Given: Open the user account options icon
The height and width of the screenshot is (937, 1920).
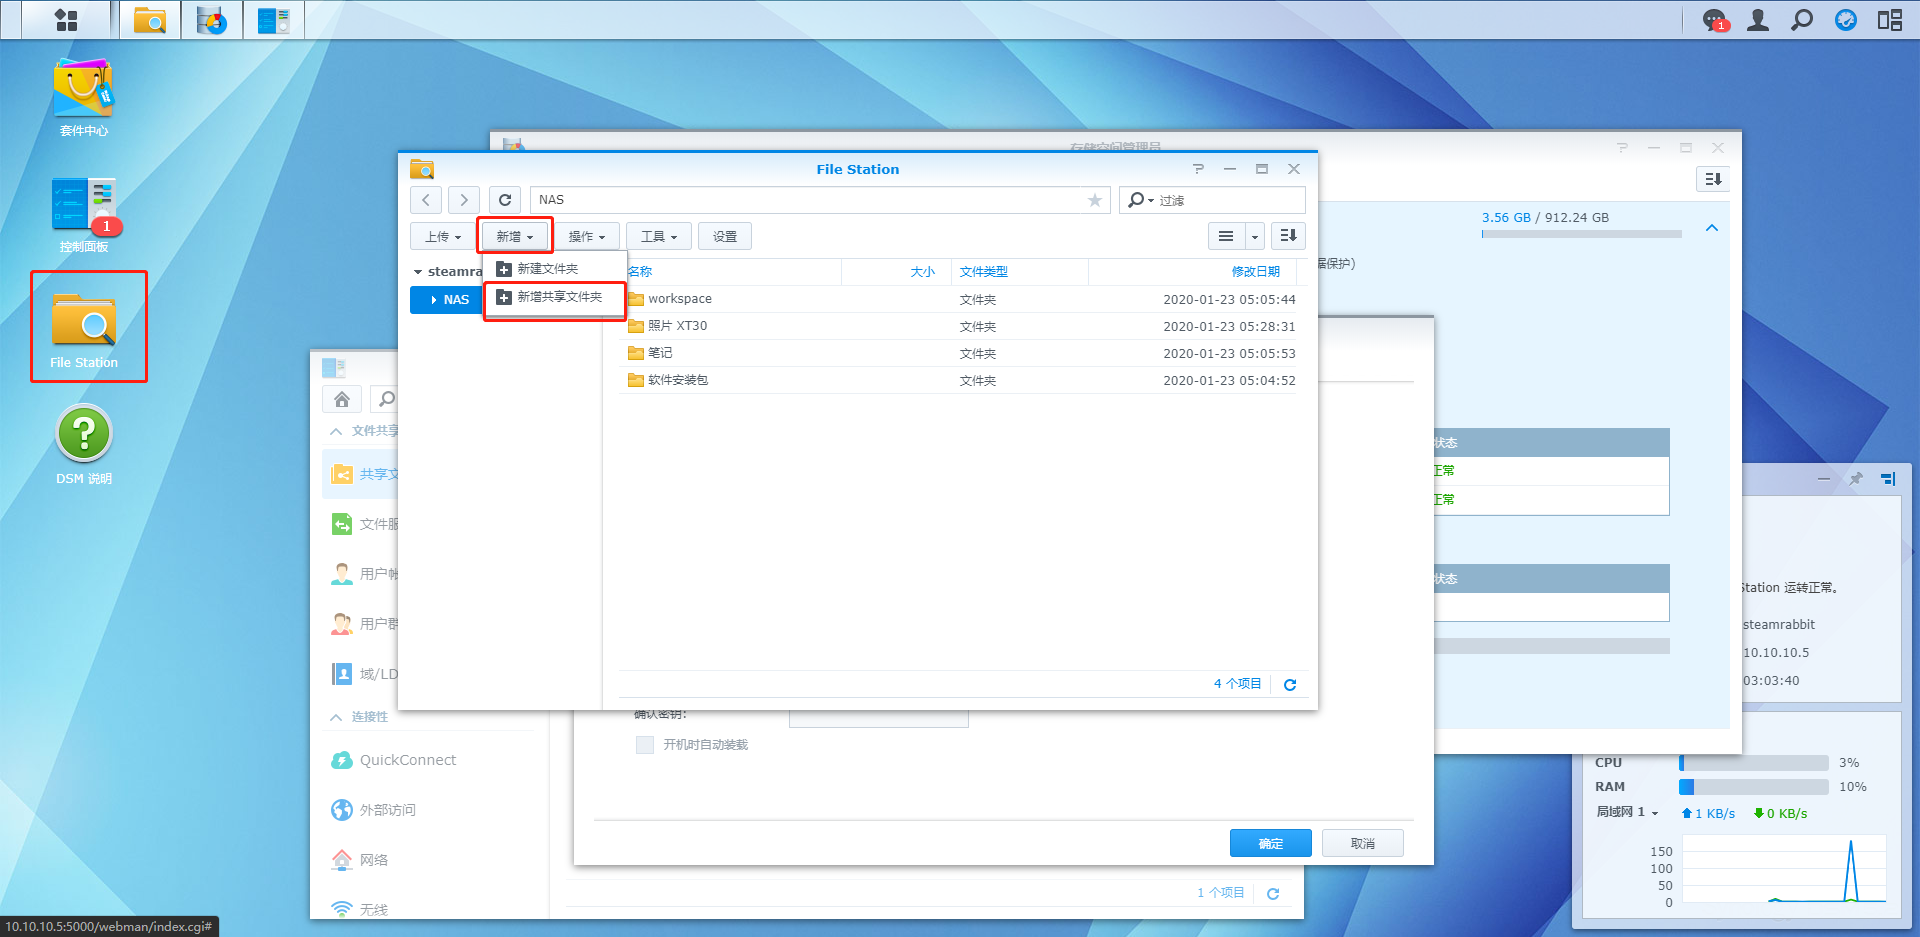Looking at the screenshot, I should (x=1758, y=20).
